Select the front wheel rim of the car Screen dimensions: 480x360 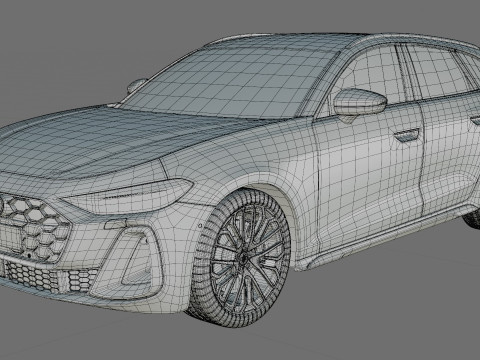pyautogui.click(x=248, y=257)
